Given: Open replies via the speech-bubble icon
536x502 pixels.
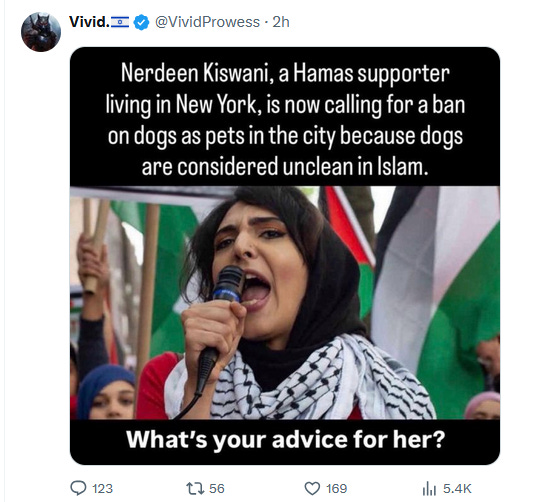Looking at the screenshot, I should pyautogui.click(x=78, y=488).
